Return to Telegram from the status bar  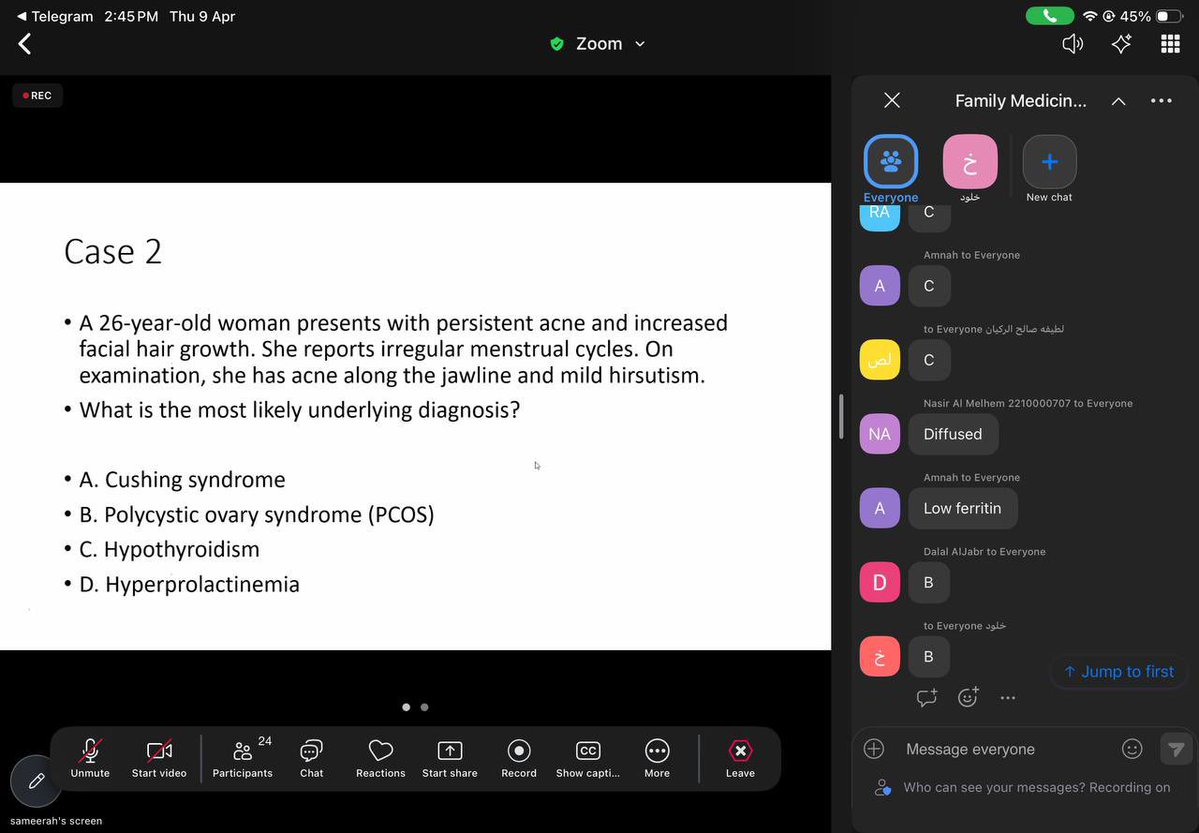[55, 16]
